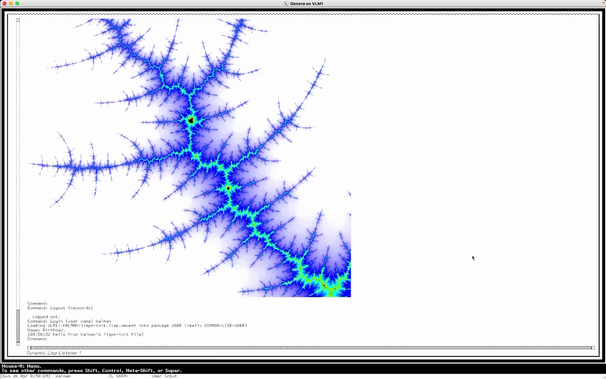Screen dimensions: 606x379
Task: Click the X11 icon in the title bar
Action: click(286, 3)
